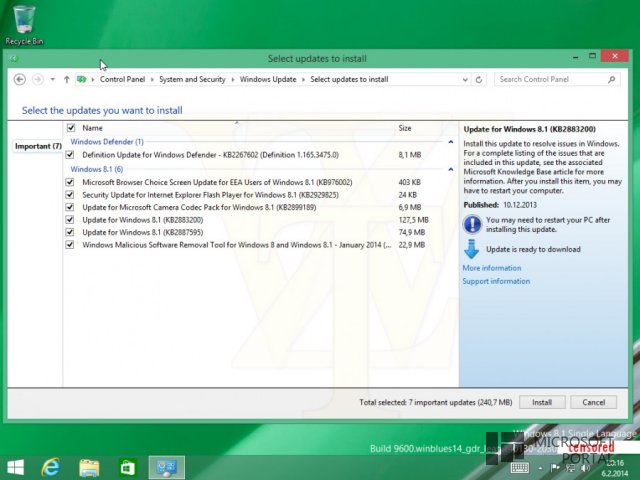Show hidden tray icons arrow
640x480 pixels.
pyautogui.click(x=540, y=469)
